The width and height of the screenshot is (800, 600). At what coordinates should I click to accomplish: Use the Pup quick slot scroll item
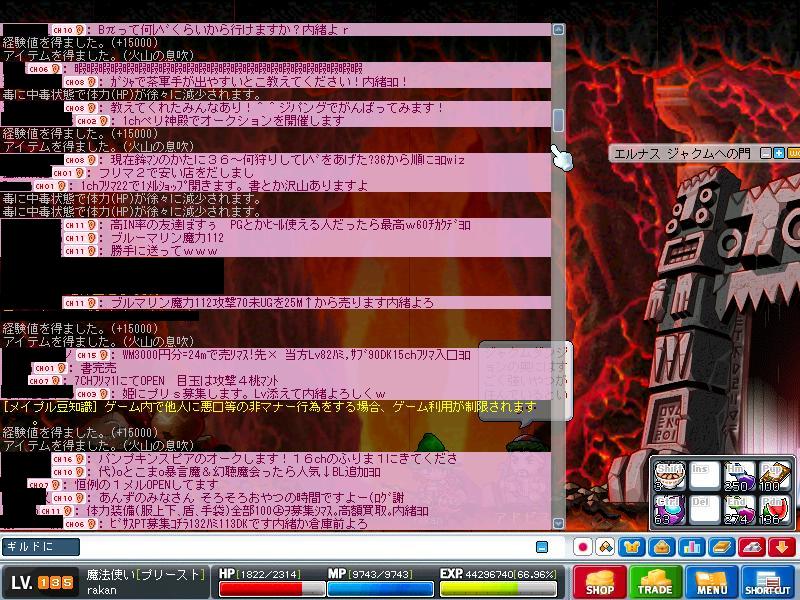774,476
